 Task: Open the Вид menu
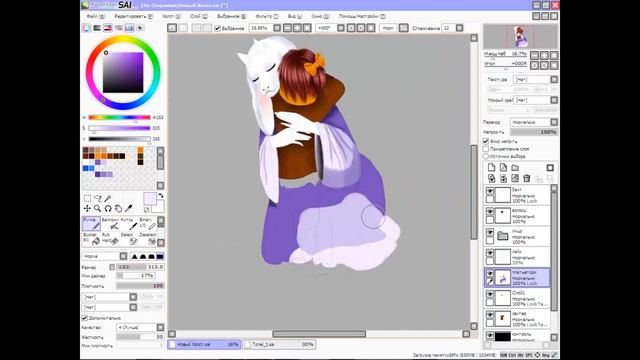[295, 16]
